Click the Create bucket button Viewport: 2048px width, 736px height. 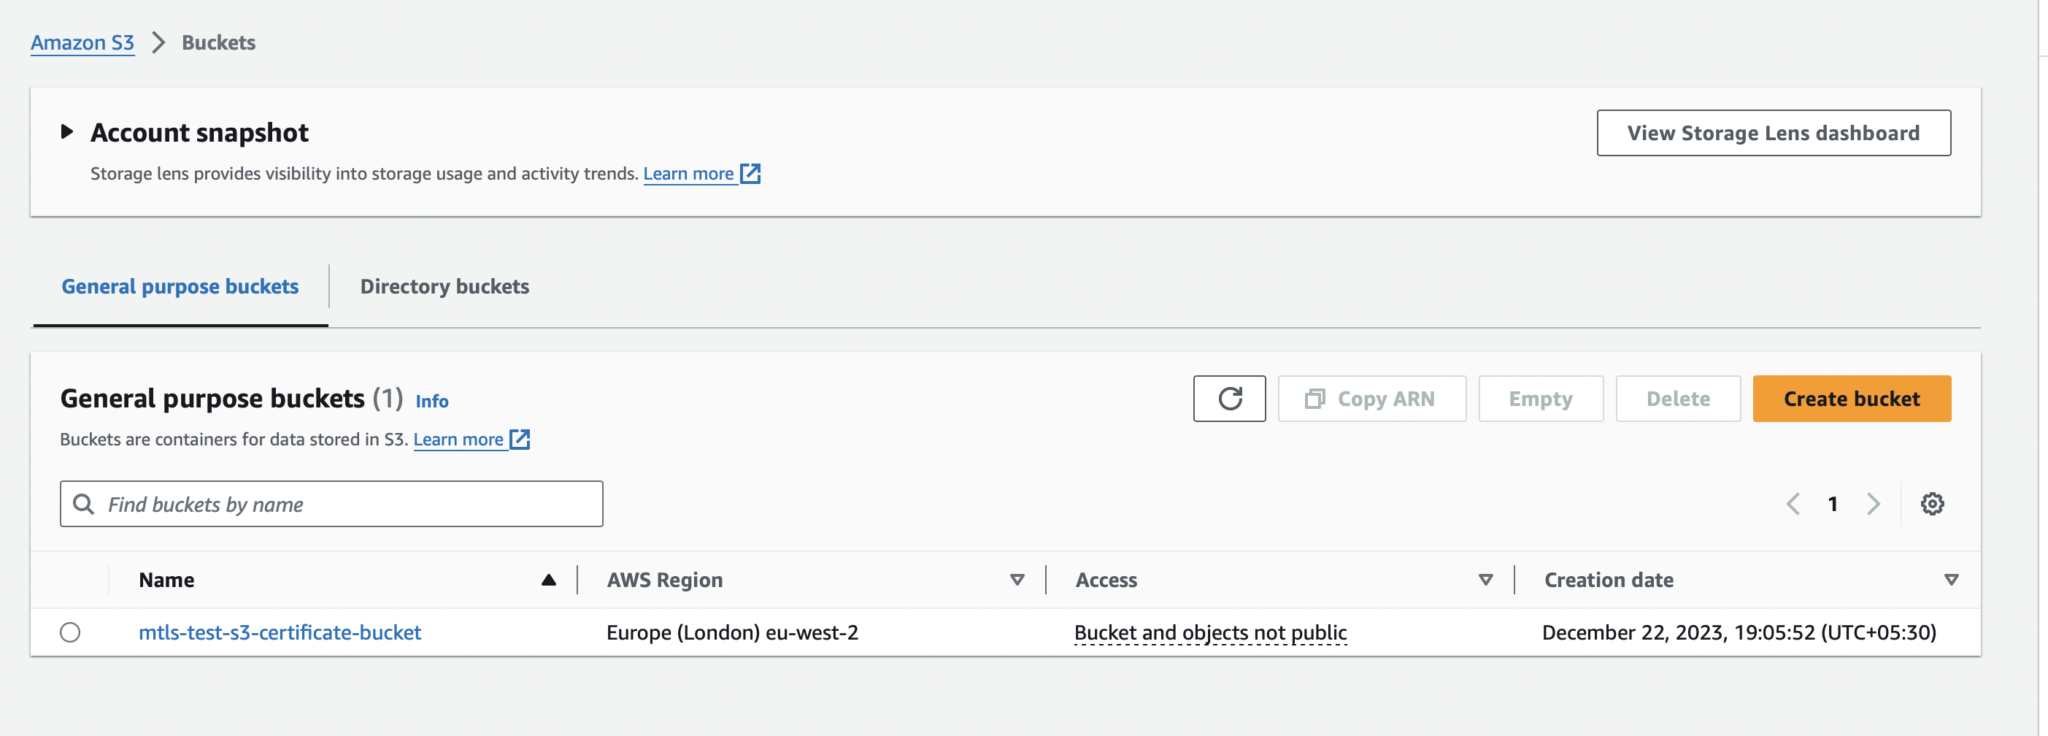(x=1851, y=398)
